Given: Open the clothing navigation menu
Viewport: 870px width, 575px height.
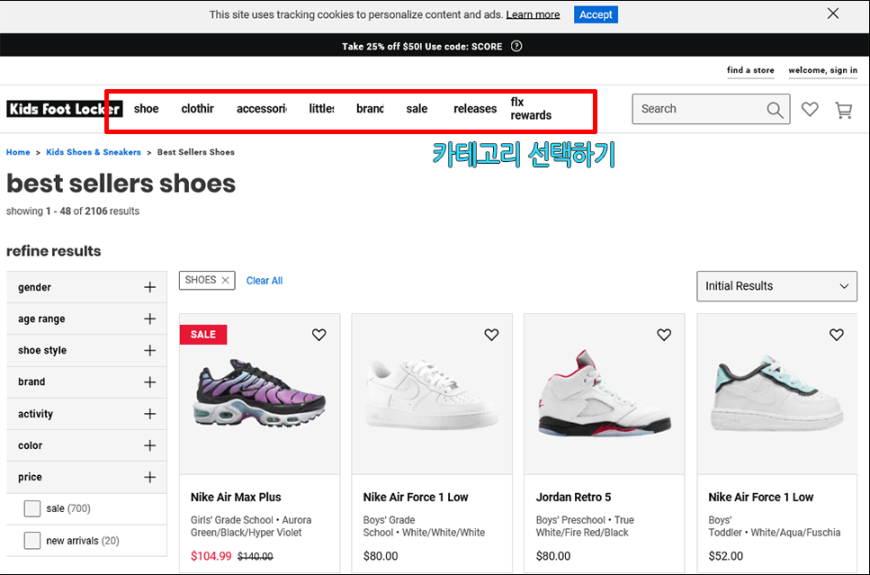Looking at the screenshot, I should click(198, 109).
